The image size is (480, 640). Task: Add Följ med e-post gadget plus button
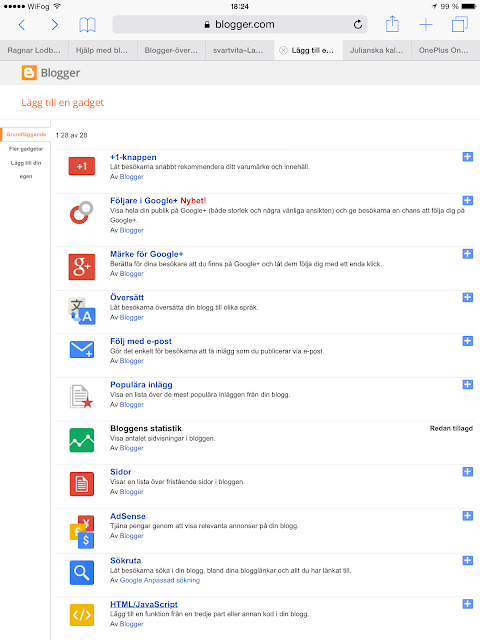(x=468, y=341)
